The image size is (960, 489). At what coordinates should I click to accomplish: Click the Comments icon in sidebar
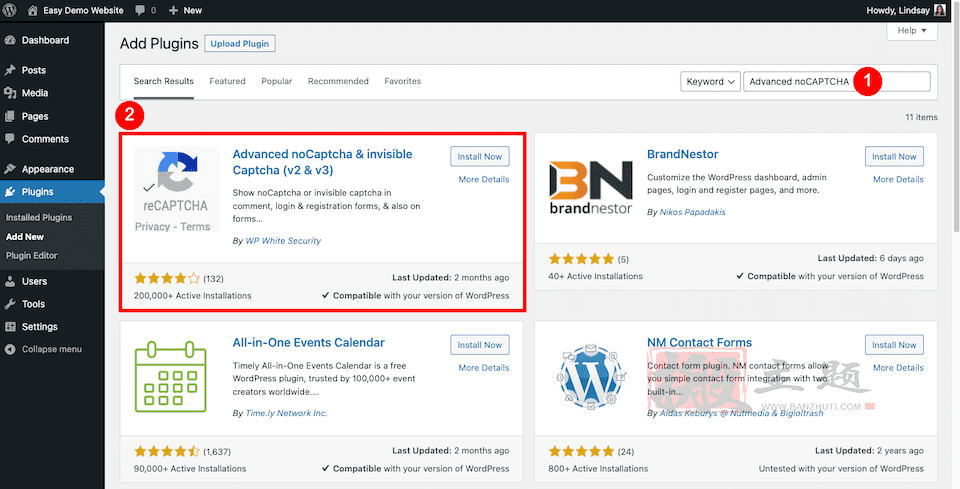(10, 139)
